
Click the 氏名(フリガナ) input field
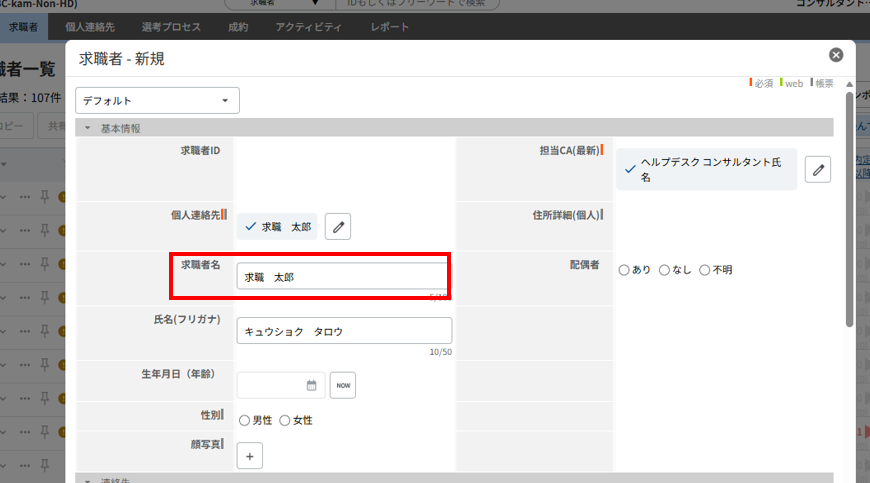click(344, 331)
